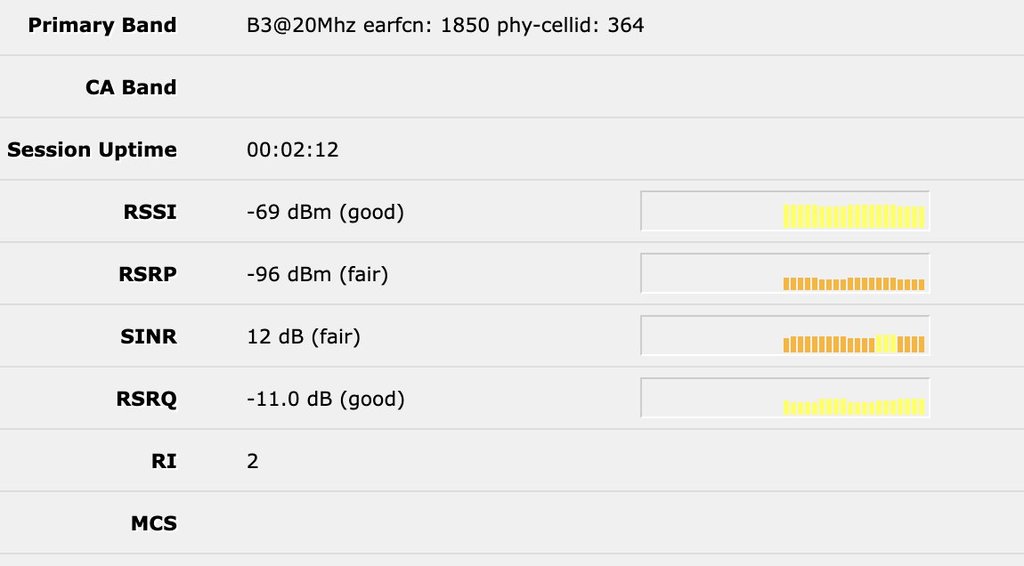
Task: Click the 00:02:12 uptime value
Action: [x=293, y=150]
